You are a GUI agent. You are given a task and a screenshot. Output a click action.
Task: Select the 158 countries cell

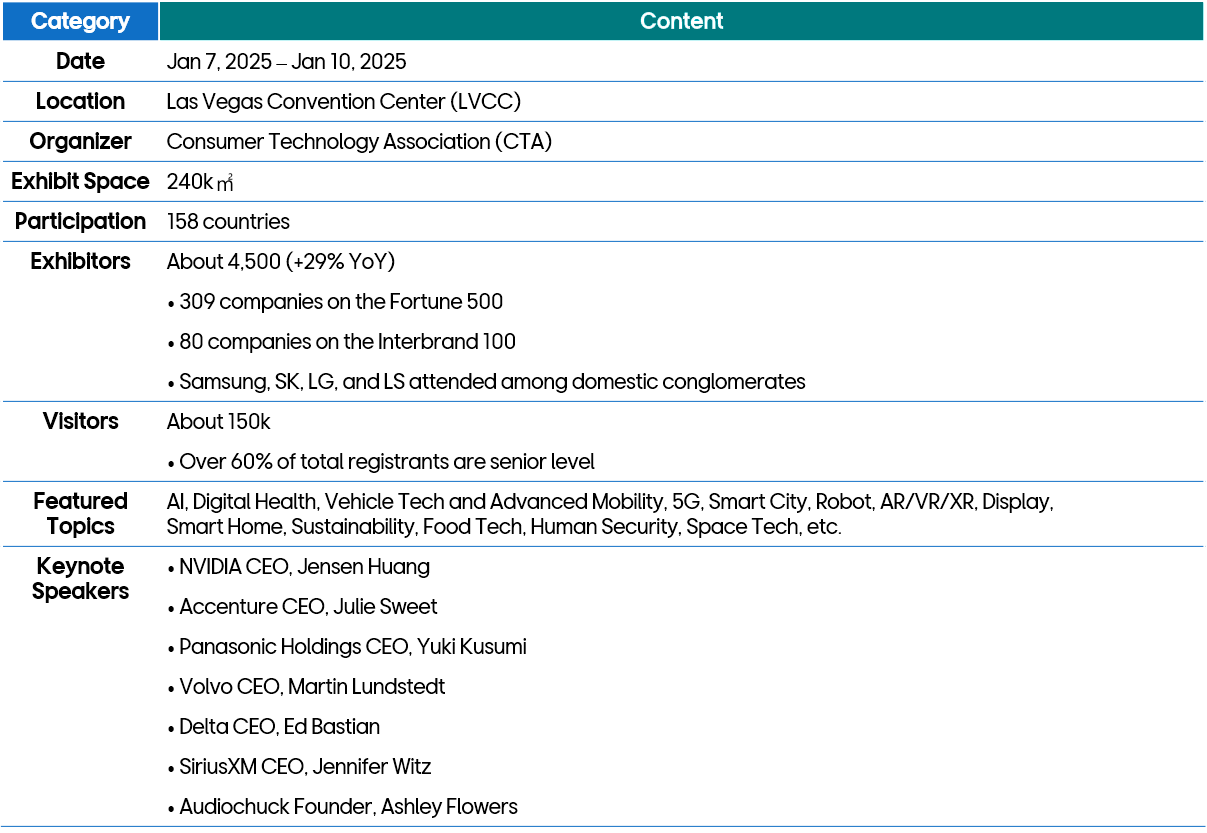[x=228, y=222]
